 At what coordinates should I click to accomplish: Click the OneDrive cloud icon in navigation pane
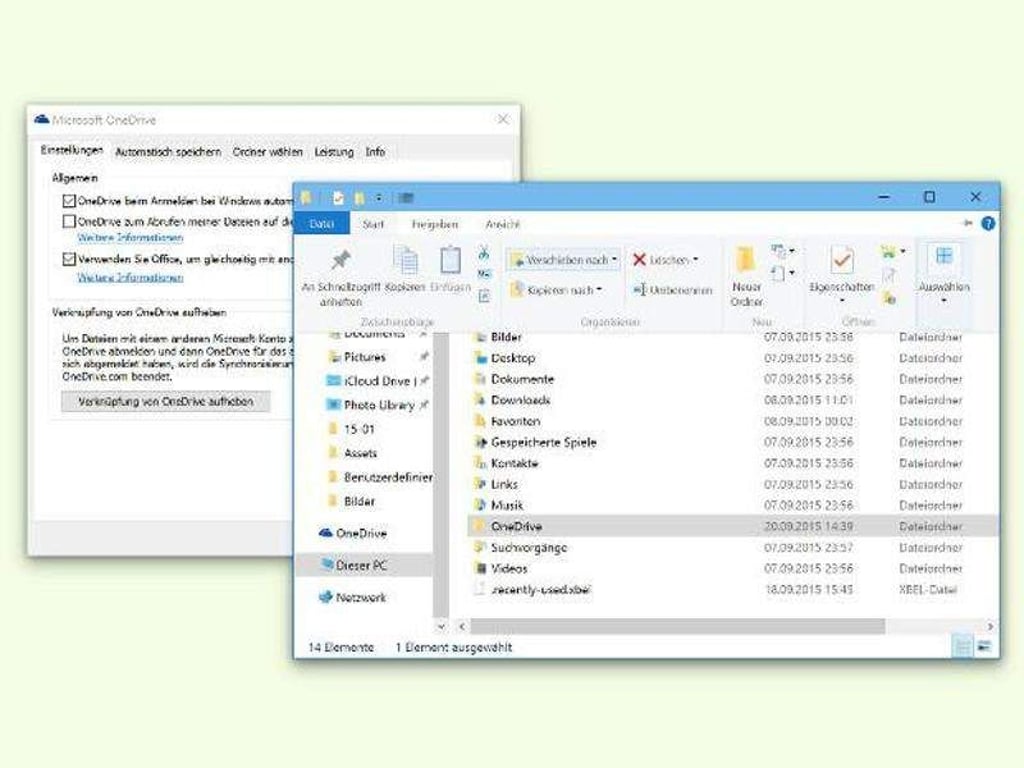tap(326, 533)
